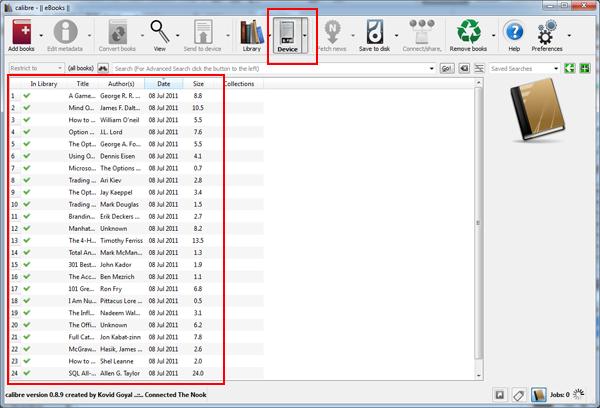Expand the View dropdown arrow
Viewport: 600px width, 408px height.
pyautogui.click(x=178, y=36)
